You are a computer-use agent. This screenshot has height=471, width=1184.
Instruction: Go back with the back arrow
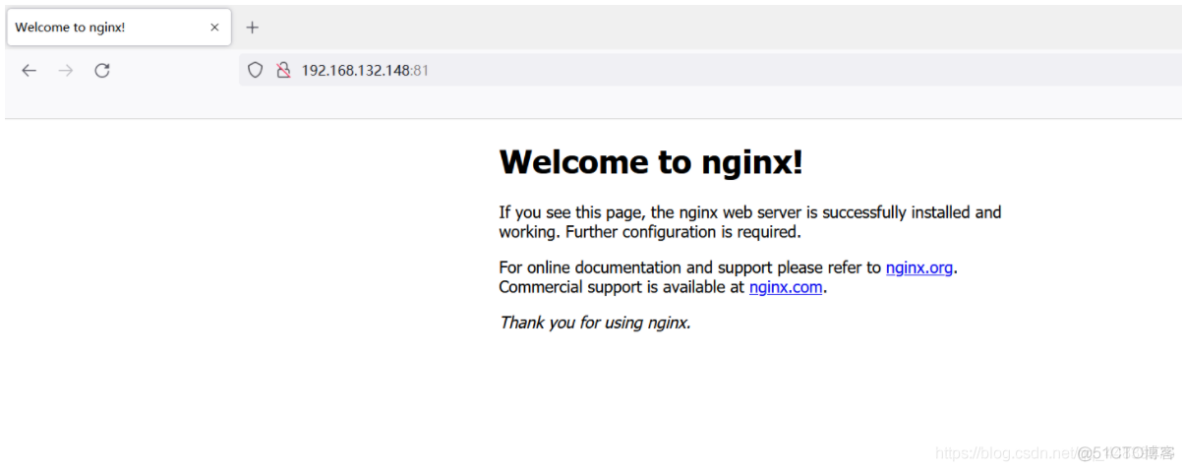pos(29,71)
